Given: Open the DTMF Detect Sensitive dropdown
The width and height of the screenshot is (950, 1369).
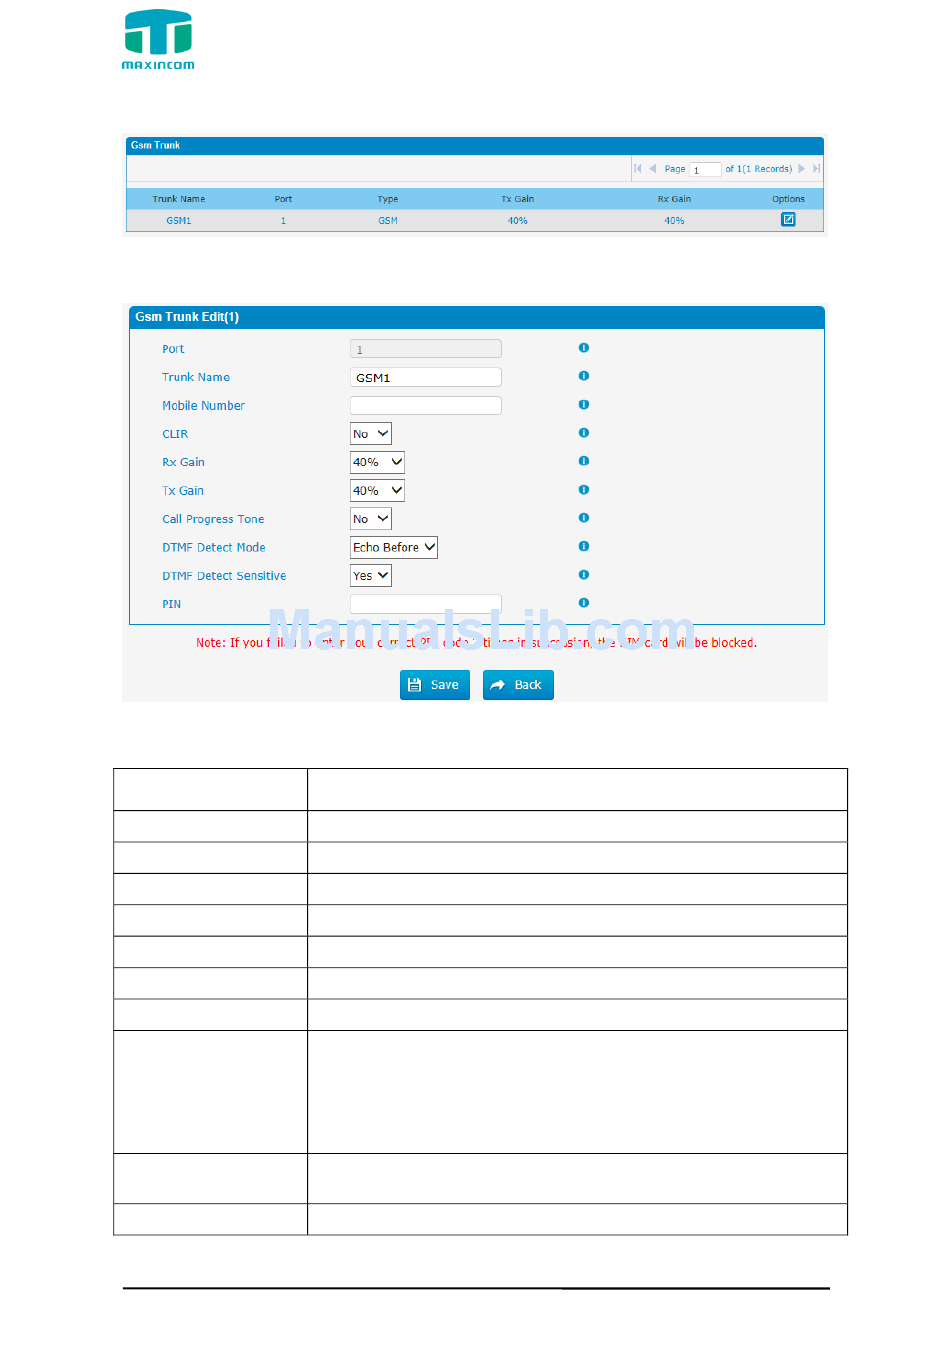Looking at the screenshot, I should tap(371, 576).
